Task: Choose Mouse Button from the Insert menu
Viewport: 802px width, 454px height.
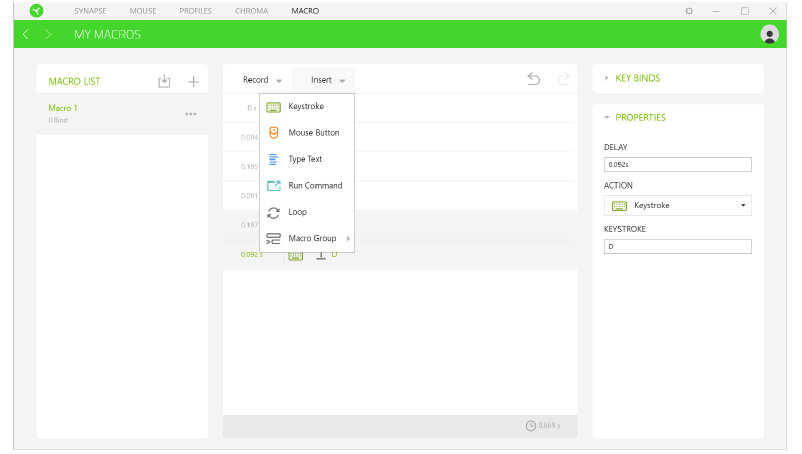Action: [x=307, y=133]
